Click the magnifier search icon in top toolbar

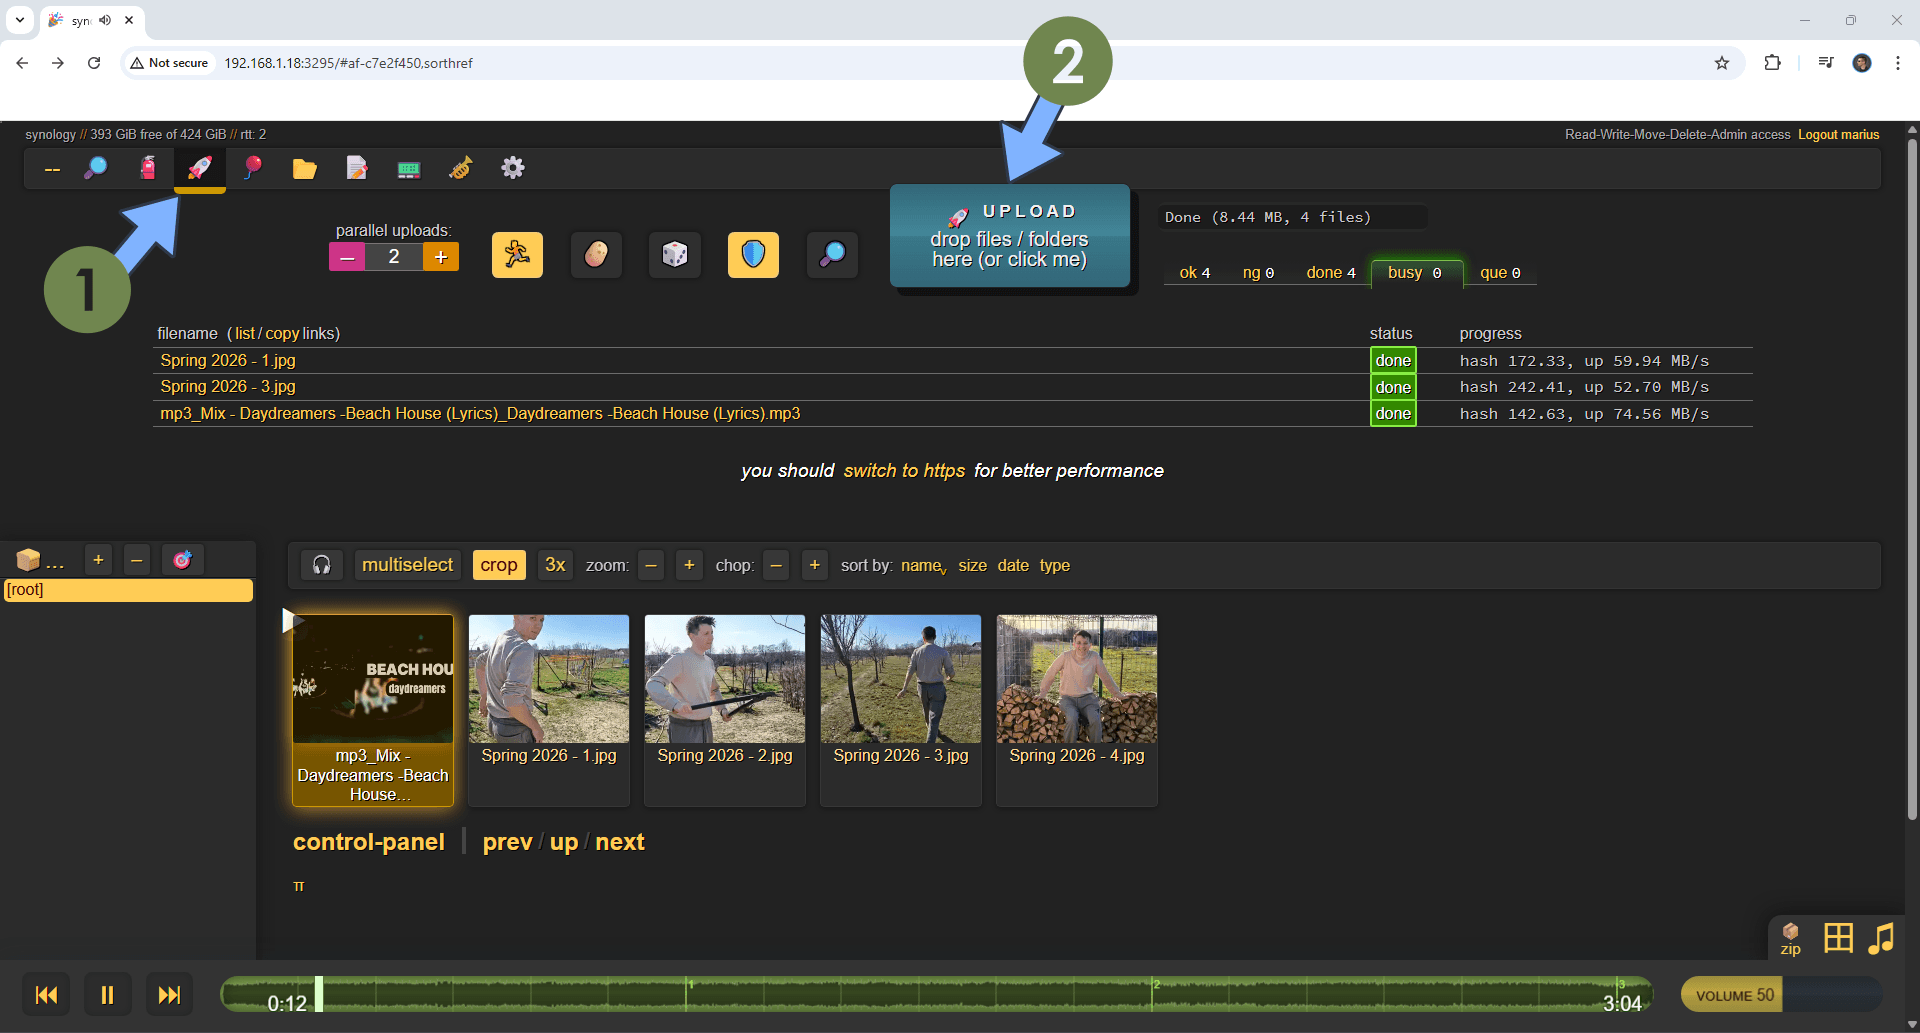click(96, 168)
